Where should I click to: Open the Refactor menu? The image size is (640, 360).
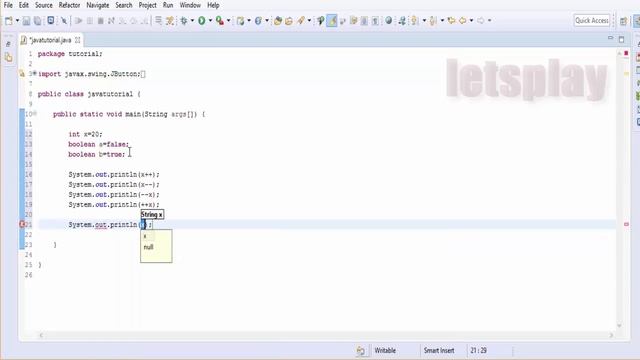point(69,5)
